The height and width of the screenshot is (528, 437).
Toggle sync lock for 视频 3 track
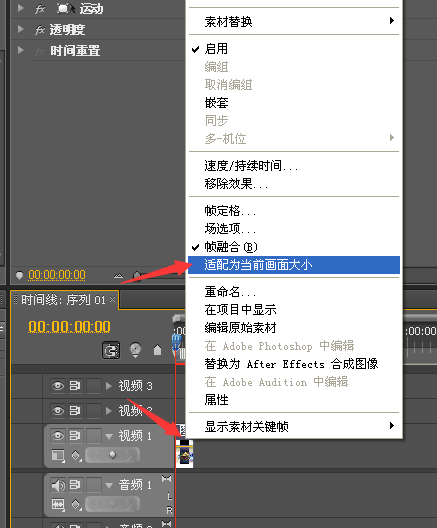75,386
